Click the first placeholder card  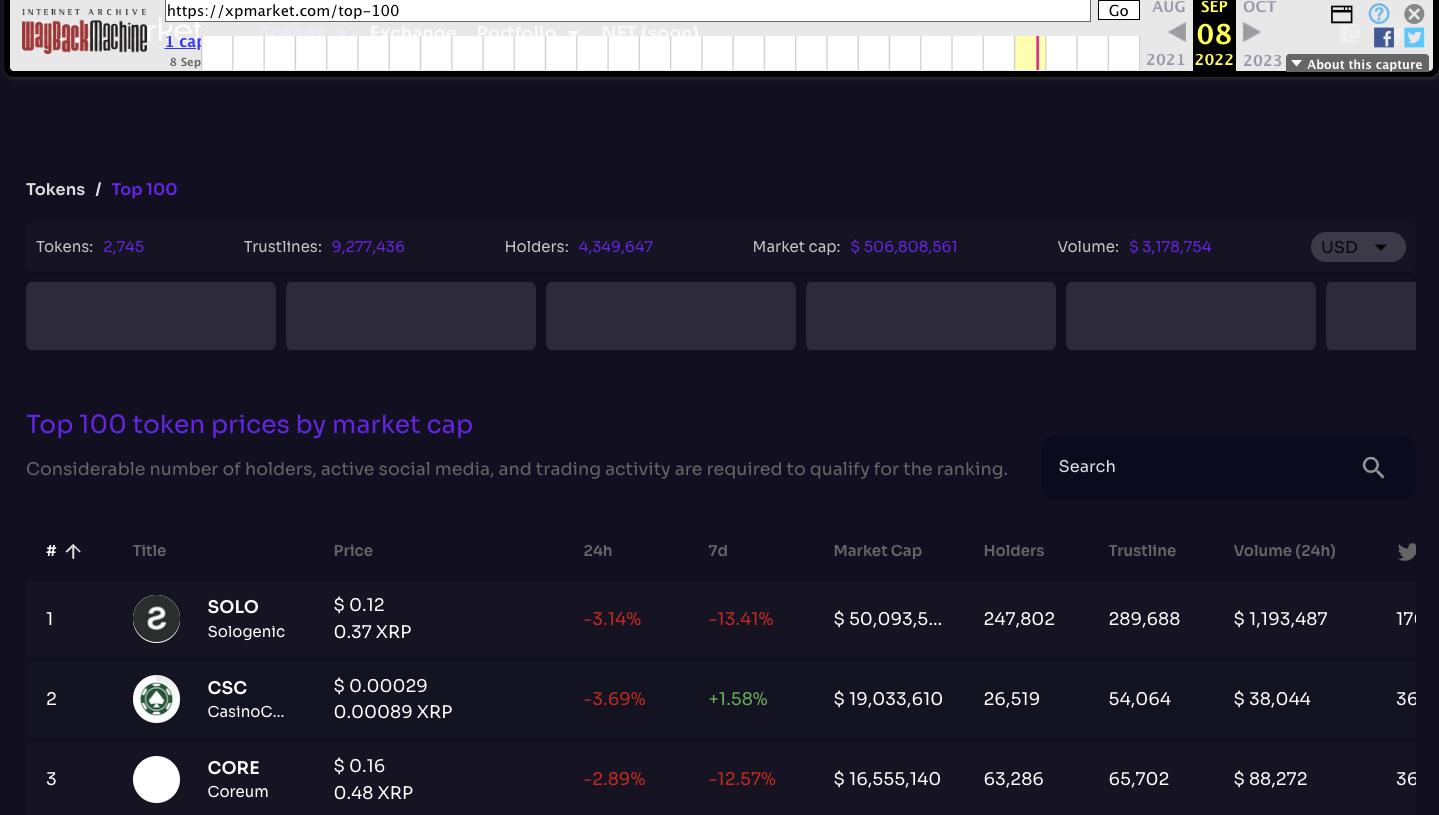151,316
